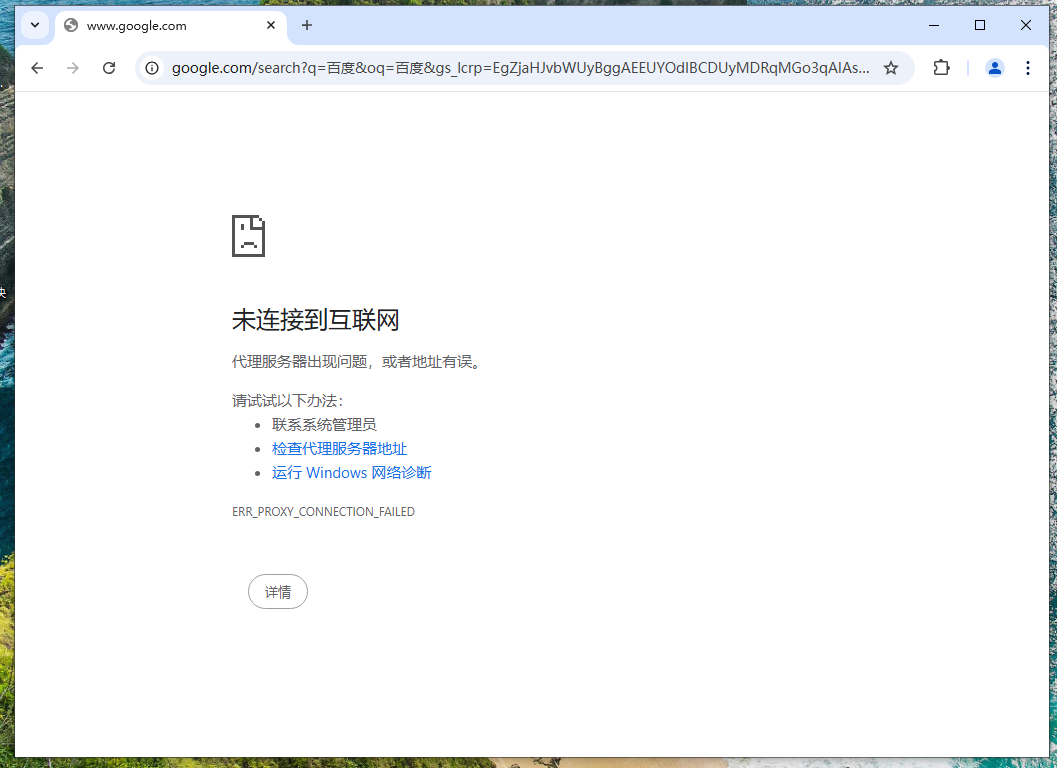Reload the failed page
1057x768 pixels.
pos(109,68)
